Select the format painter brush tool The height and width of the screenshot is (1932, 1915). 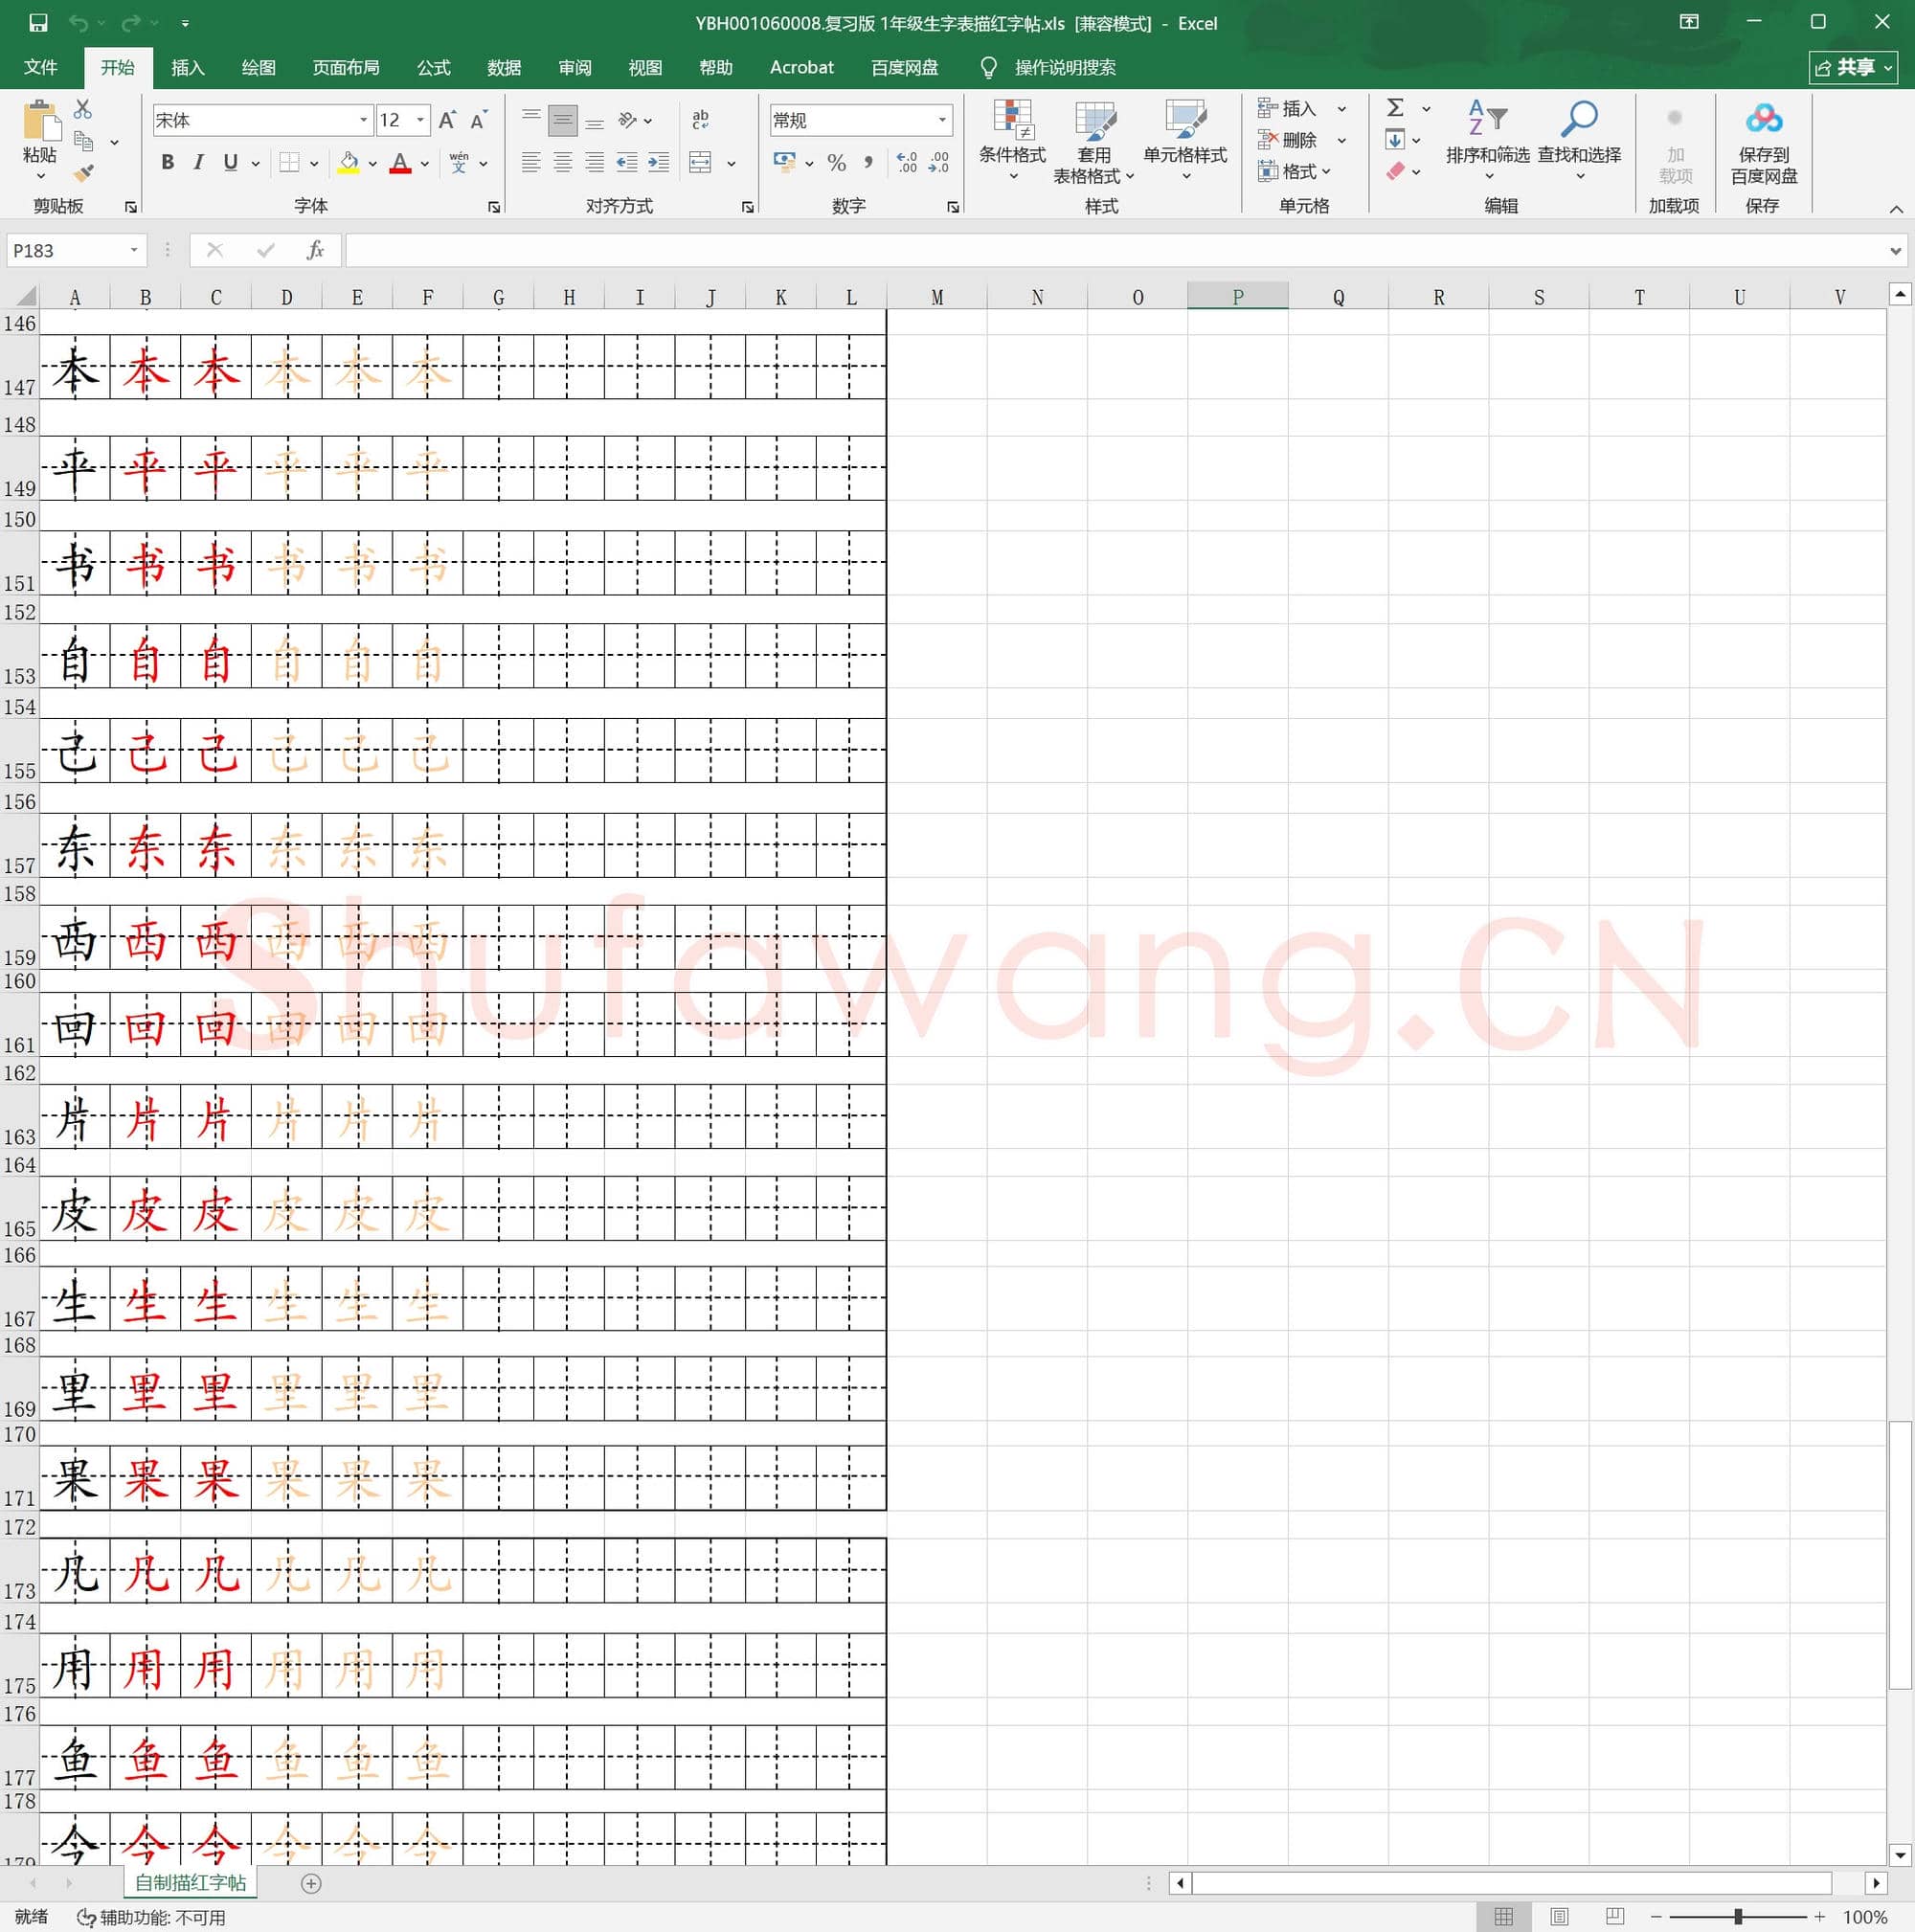pos(84,172)
